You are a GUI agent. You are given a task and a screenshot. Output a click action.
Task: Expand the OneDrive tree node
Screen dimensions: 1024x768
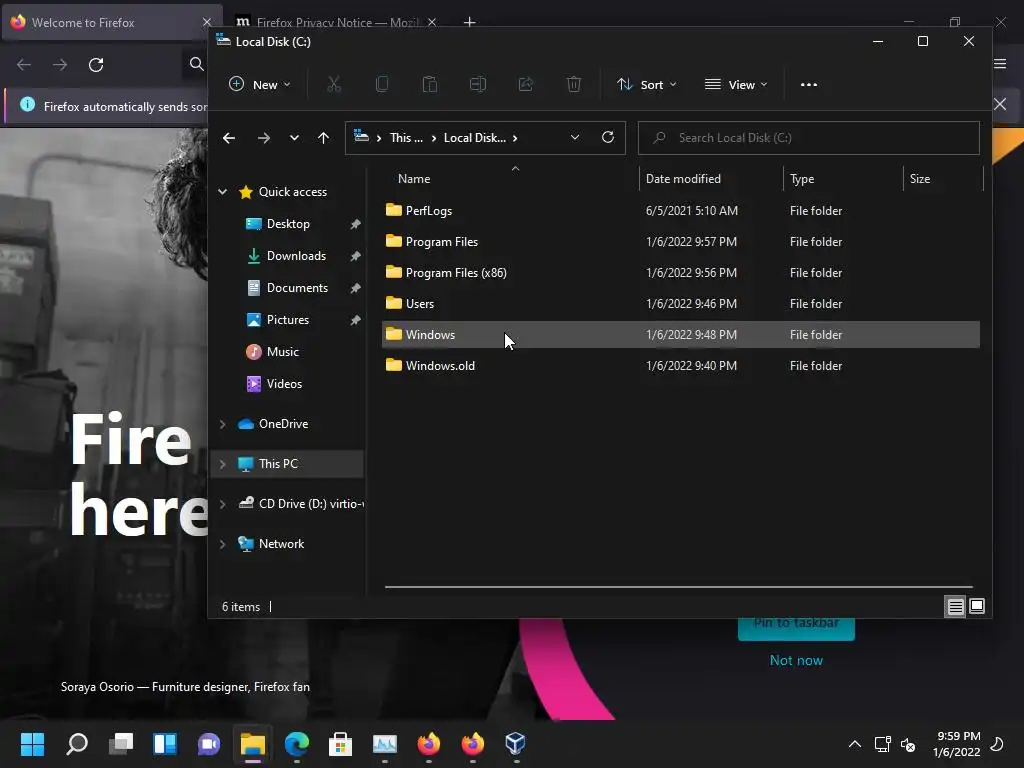pyautogui.click(x=223, y=424)
